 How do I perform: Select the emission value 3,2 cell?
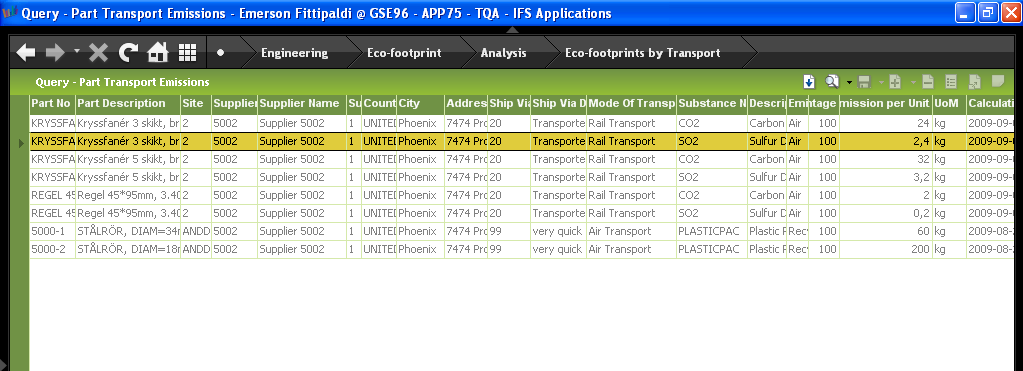[x=885, y=177]
